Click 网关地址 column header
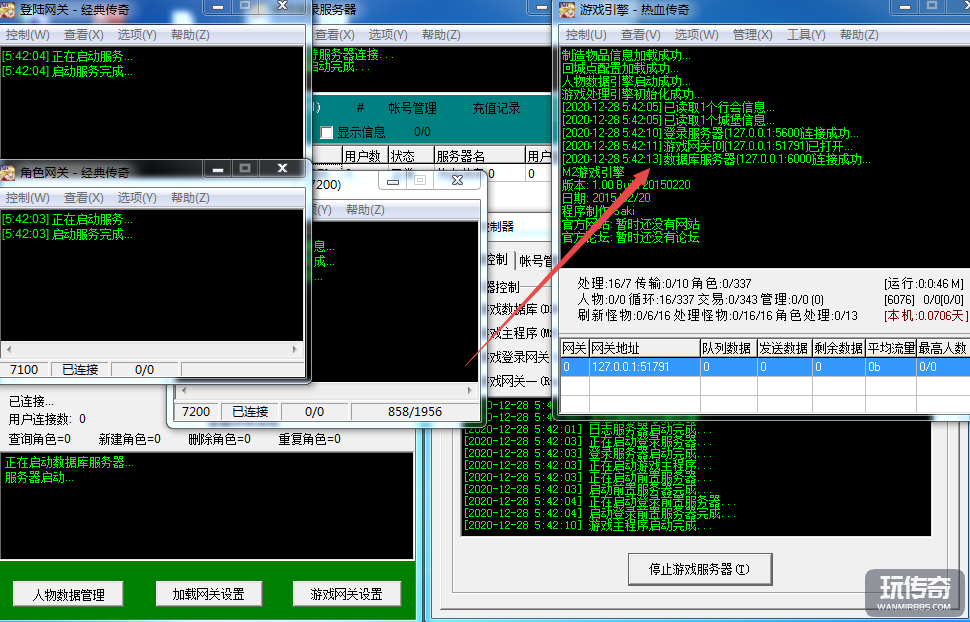Screen dimensions: 970x622 pyautogui.click(x=644, y=348)
